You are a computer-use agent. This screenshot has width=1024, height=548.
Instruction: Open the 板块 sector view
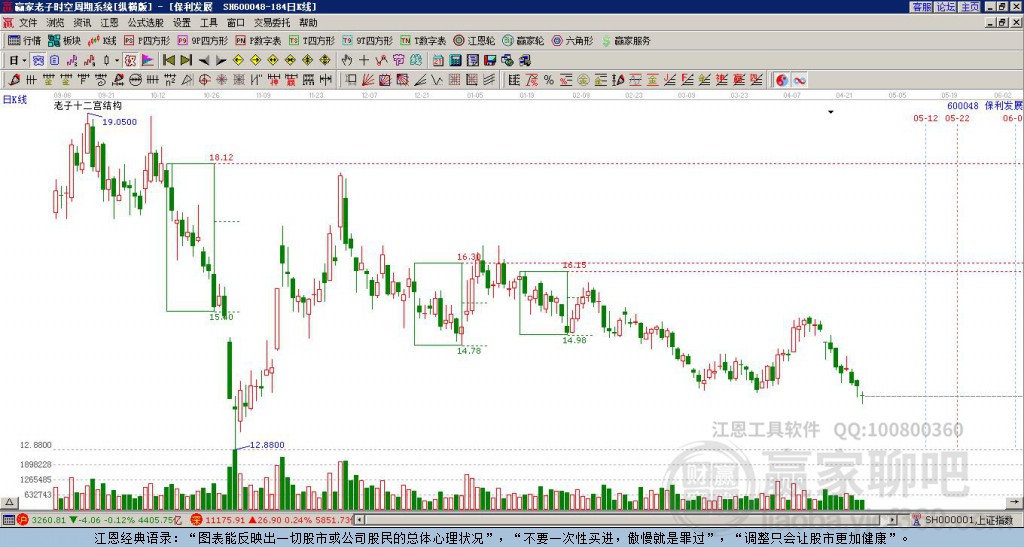[64, 40]
